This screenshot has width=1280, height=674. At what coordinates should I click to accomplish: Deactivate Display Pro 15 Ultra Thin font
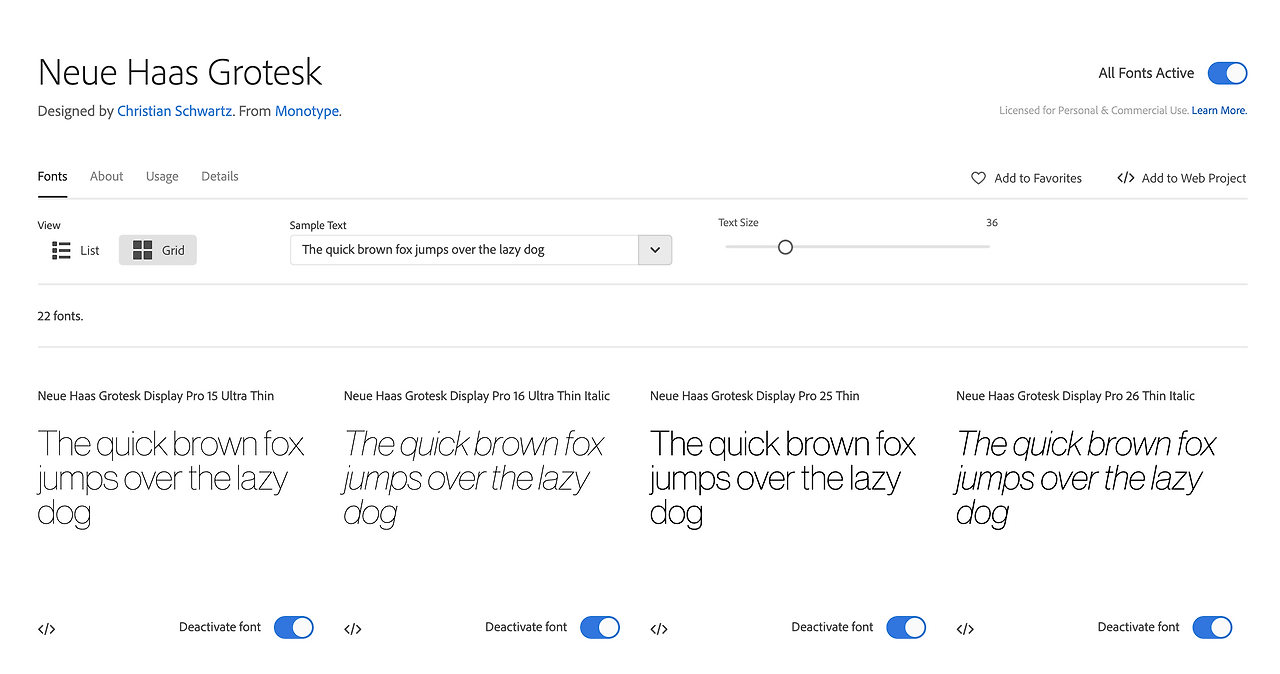coord(293,627)
